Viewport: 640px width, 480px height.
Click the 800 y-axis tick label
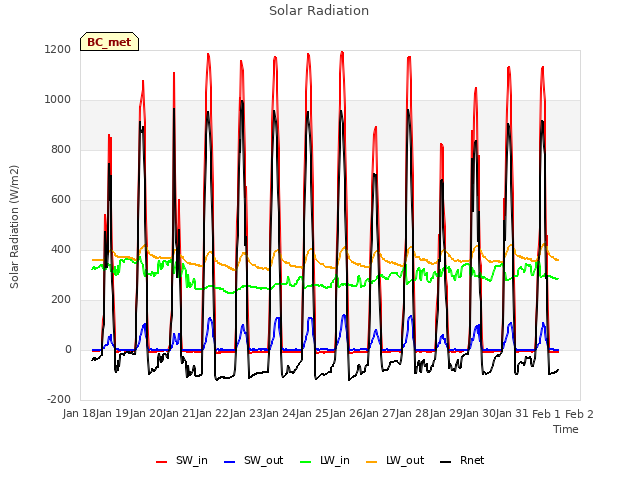61,149
